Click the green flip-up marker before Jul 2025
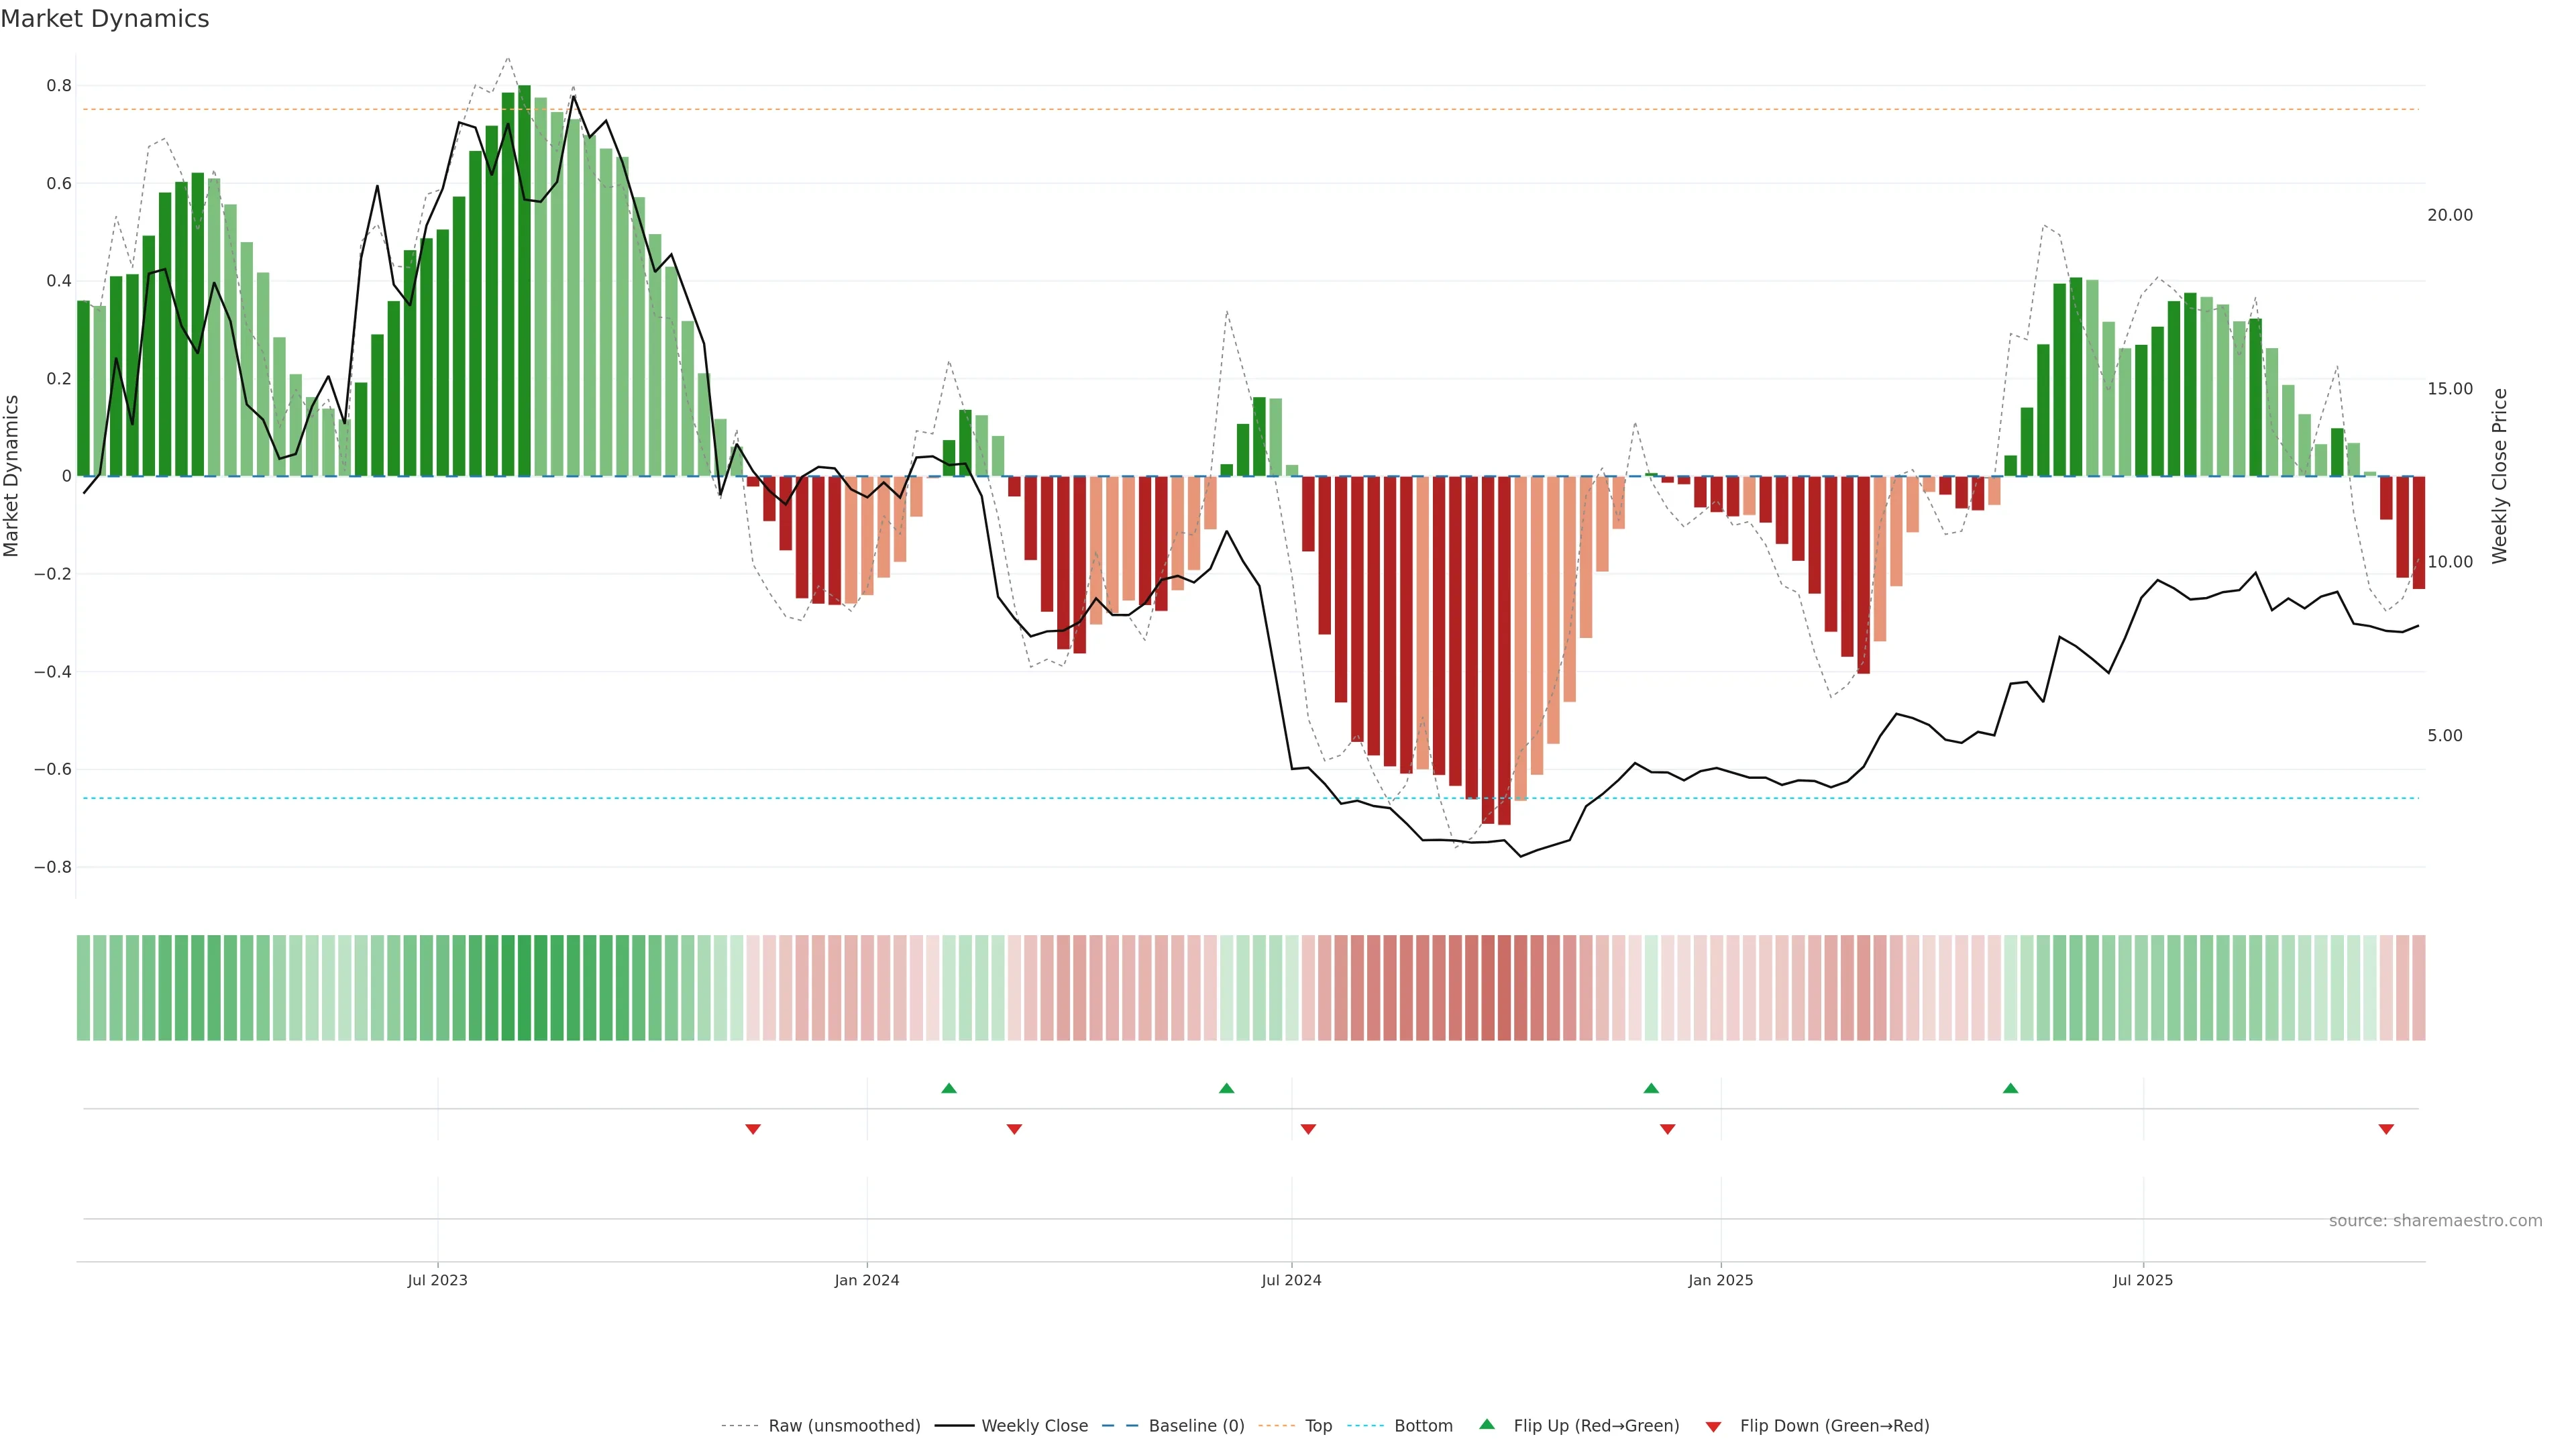The height and width of the screenshot is (1449, 2576). point(2010,1088)
